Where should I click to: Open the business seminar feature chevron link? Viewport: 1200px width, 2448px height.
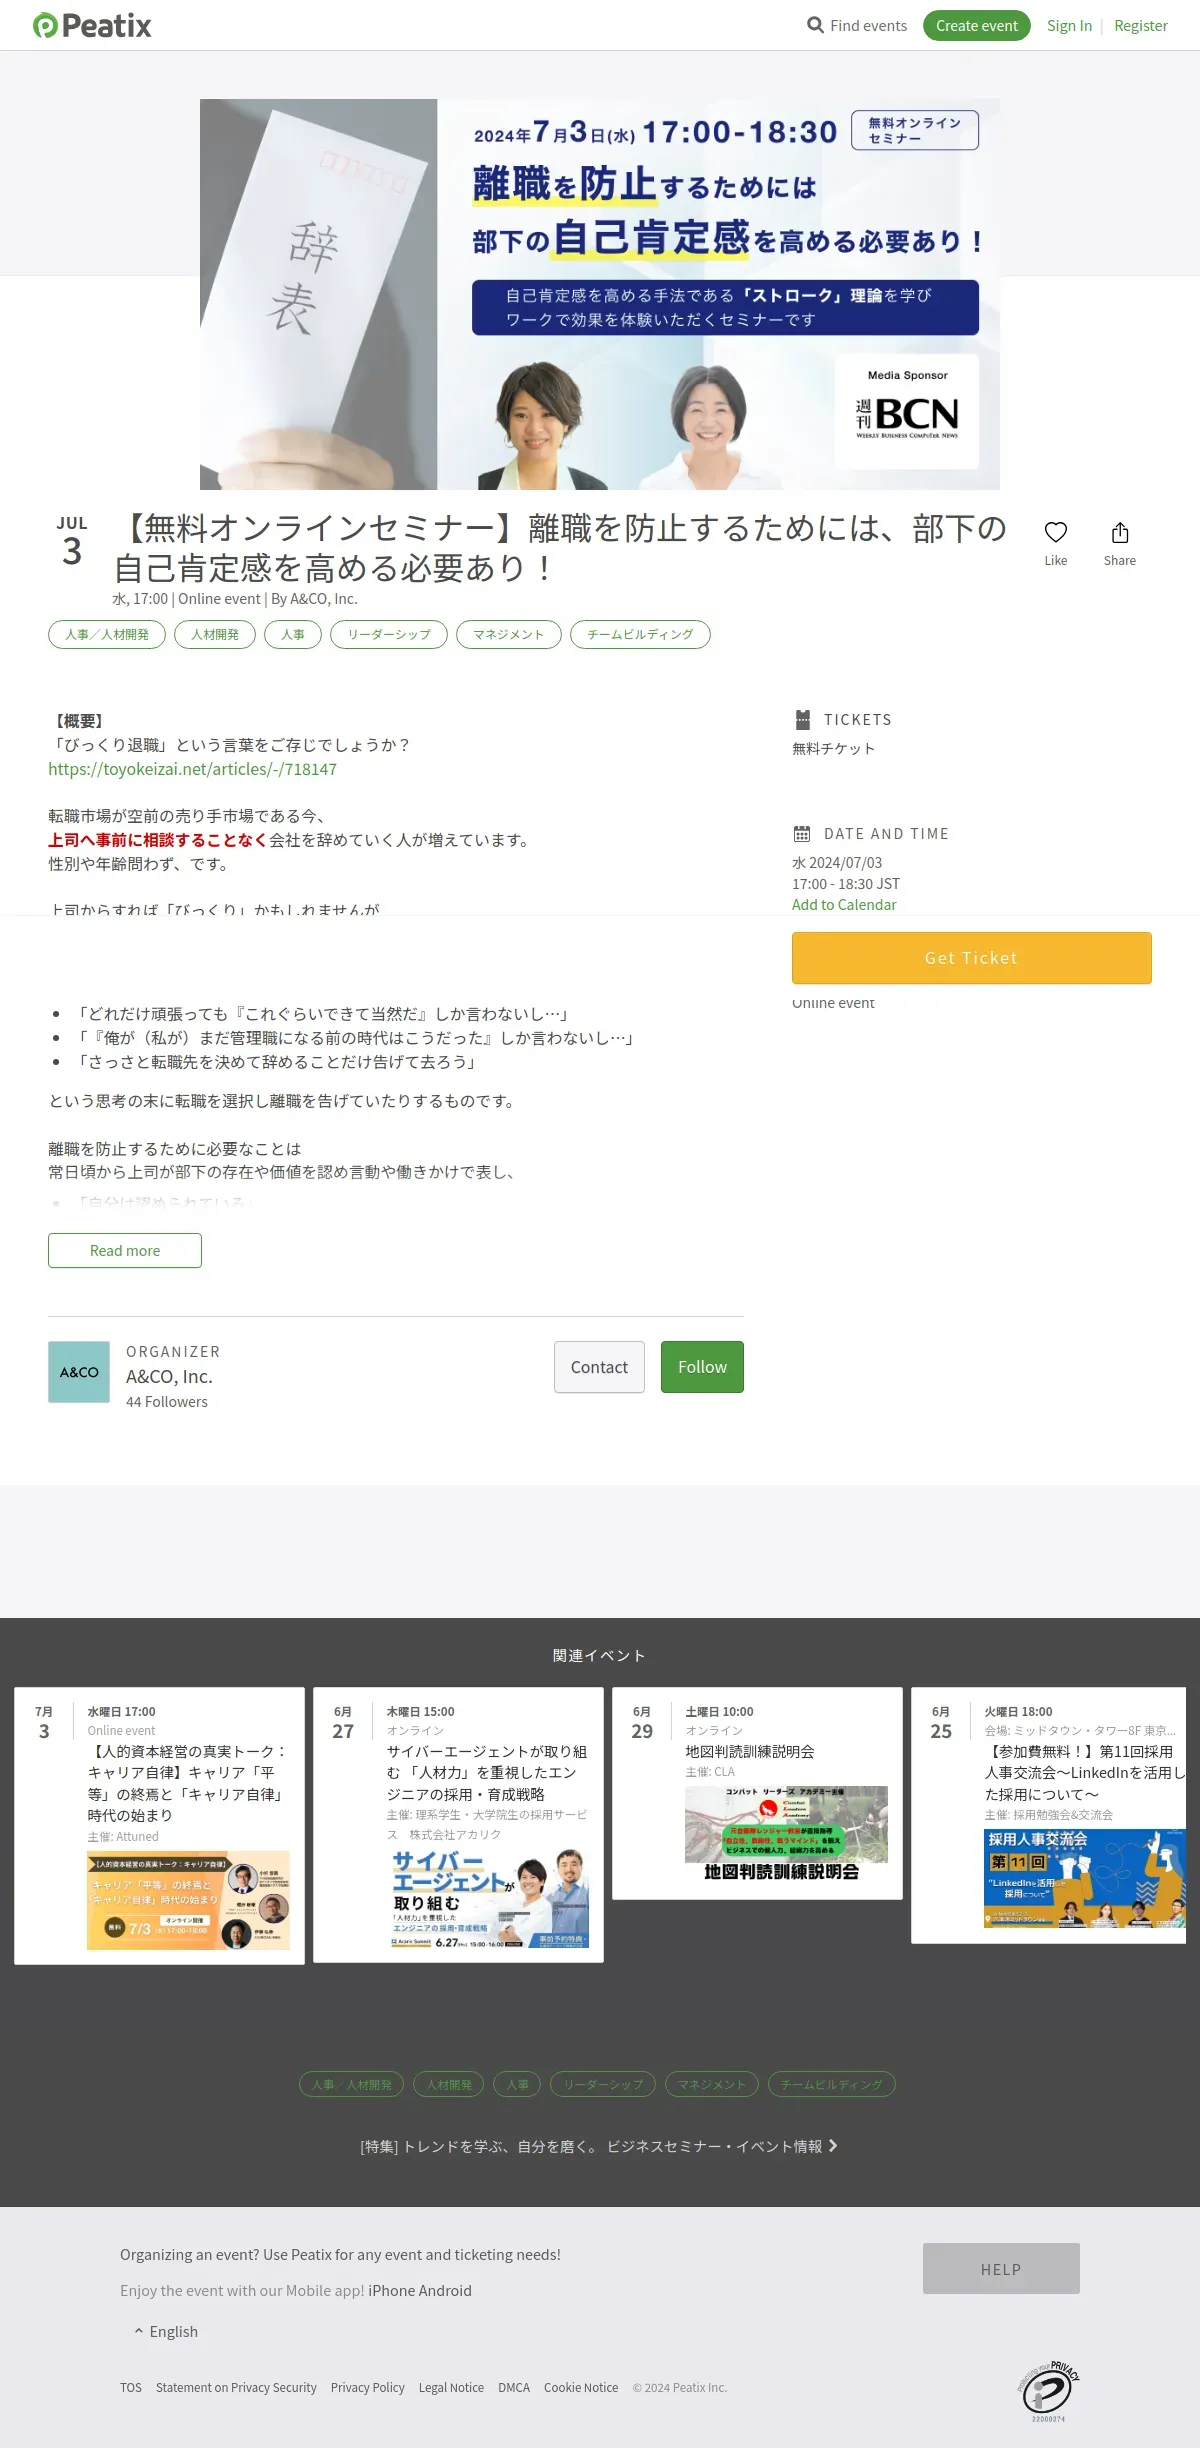coord(599,2146)
